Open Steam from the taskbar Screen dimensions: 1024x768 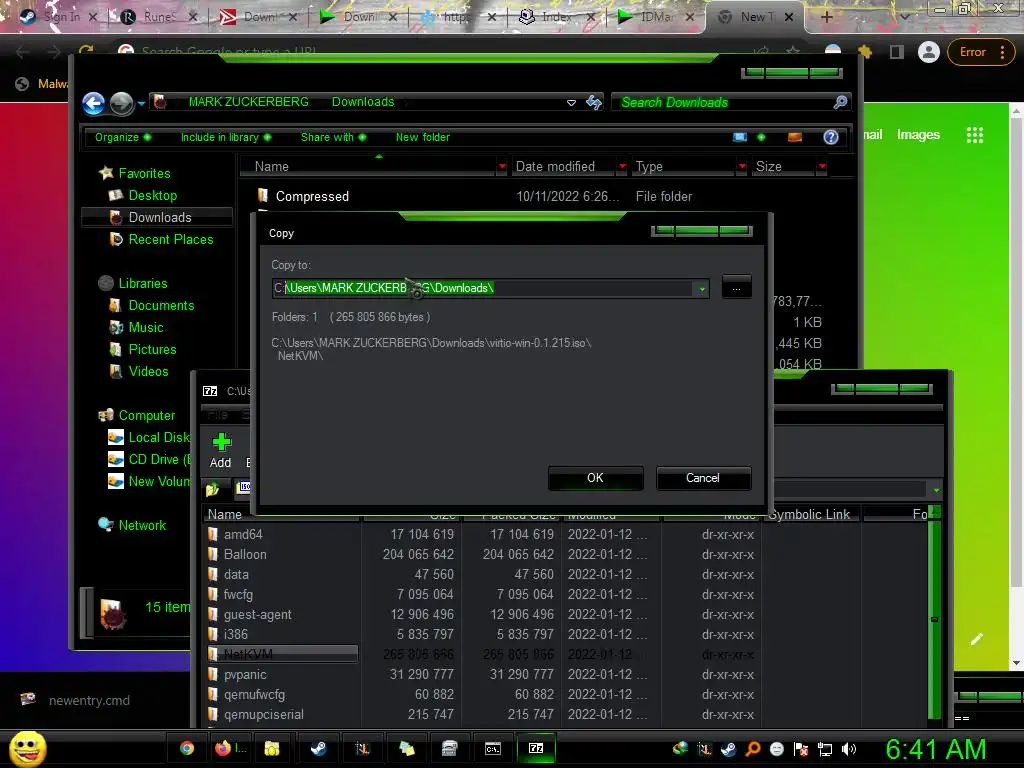coord(318,748)
